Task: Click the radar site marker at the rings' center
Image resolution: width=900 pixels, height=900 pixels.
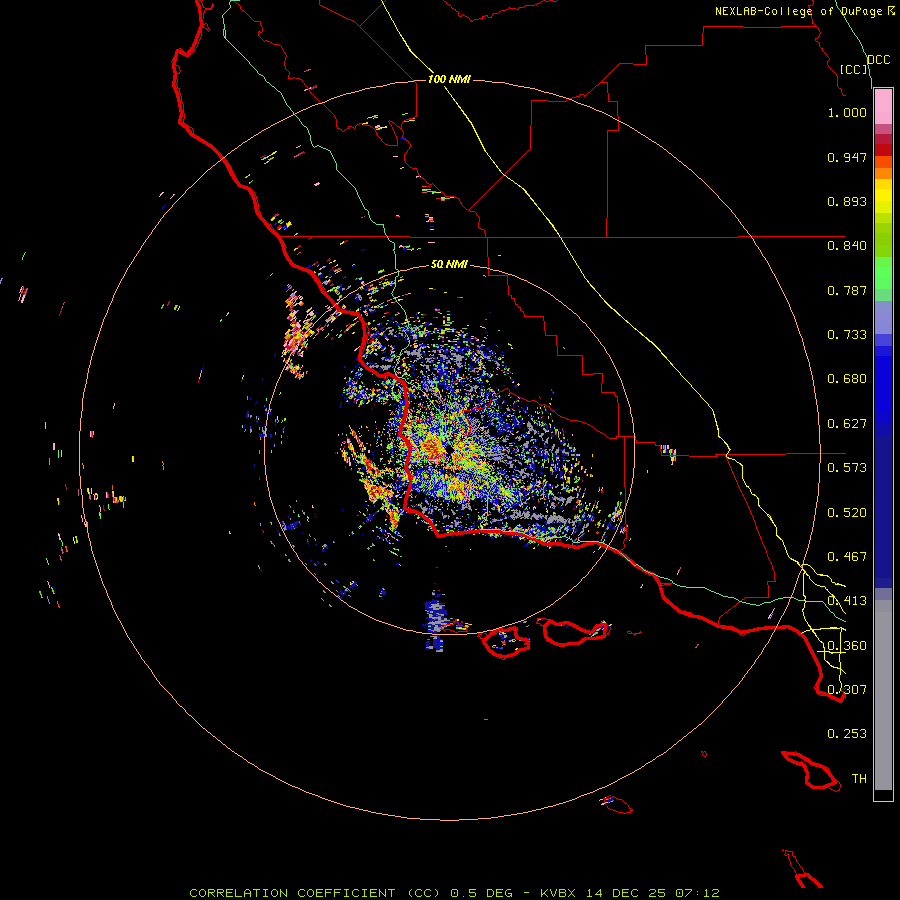Action: point(449,449)
